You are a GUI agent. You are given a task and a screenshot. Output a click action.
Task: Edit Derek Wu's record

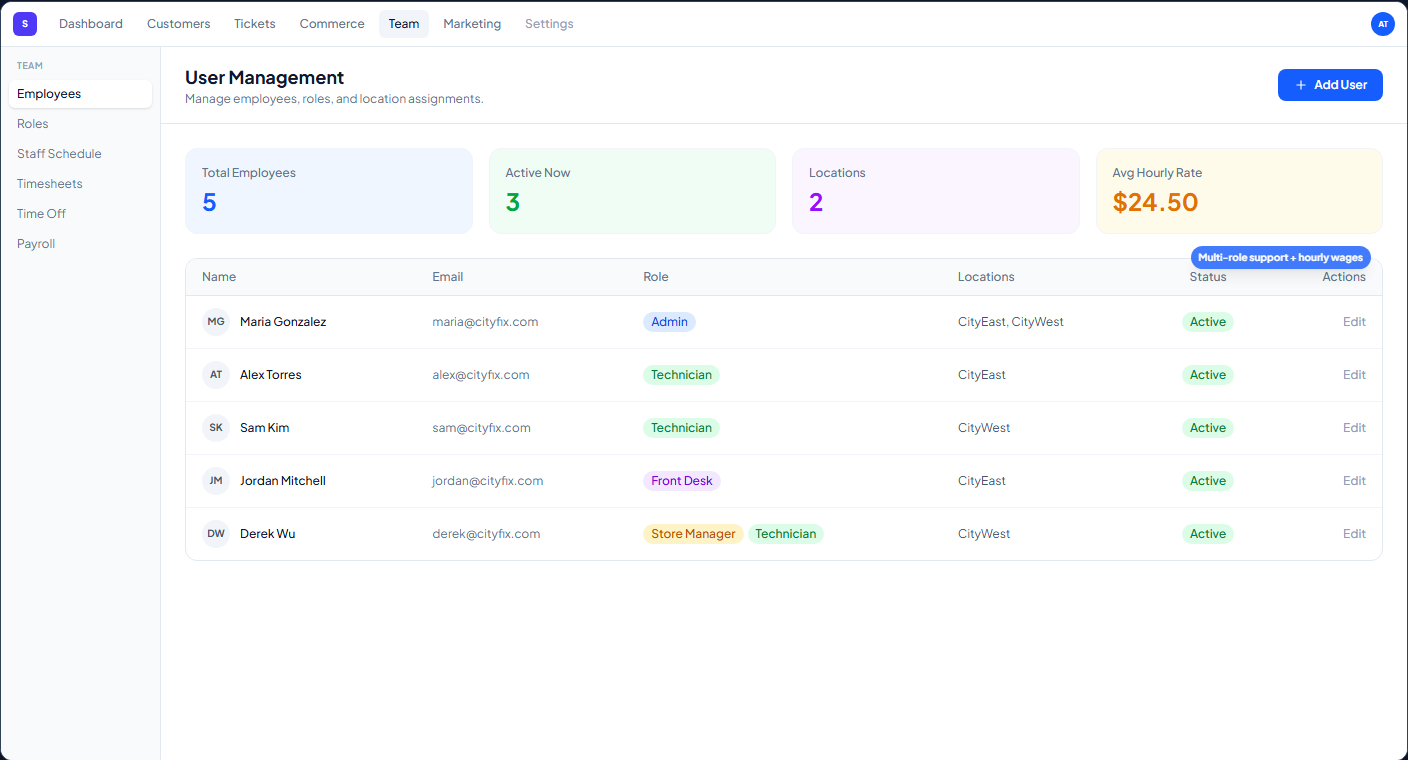pyautogui.click(x=1354, y=534)
